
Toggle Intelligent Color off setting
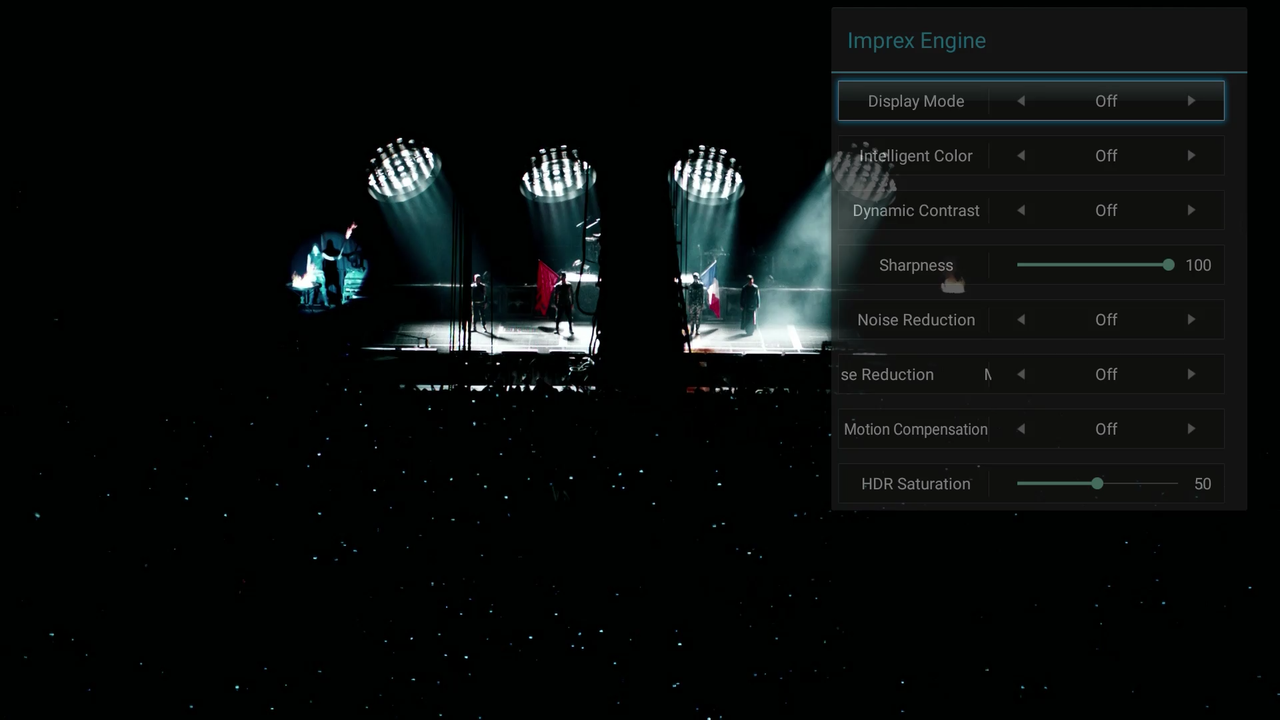1106,155
